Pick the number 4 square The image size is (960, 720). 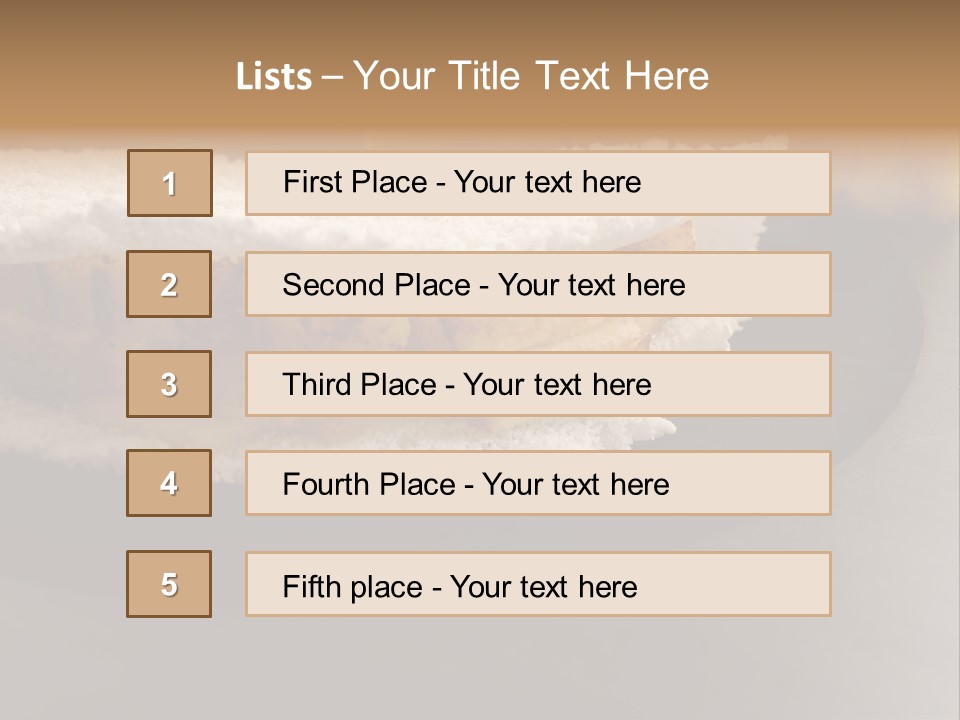point(169,483)
